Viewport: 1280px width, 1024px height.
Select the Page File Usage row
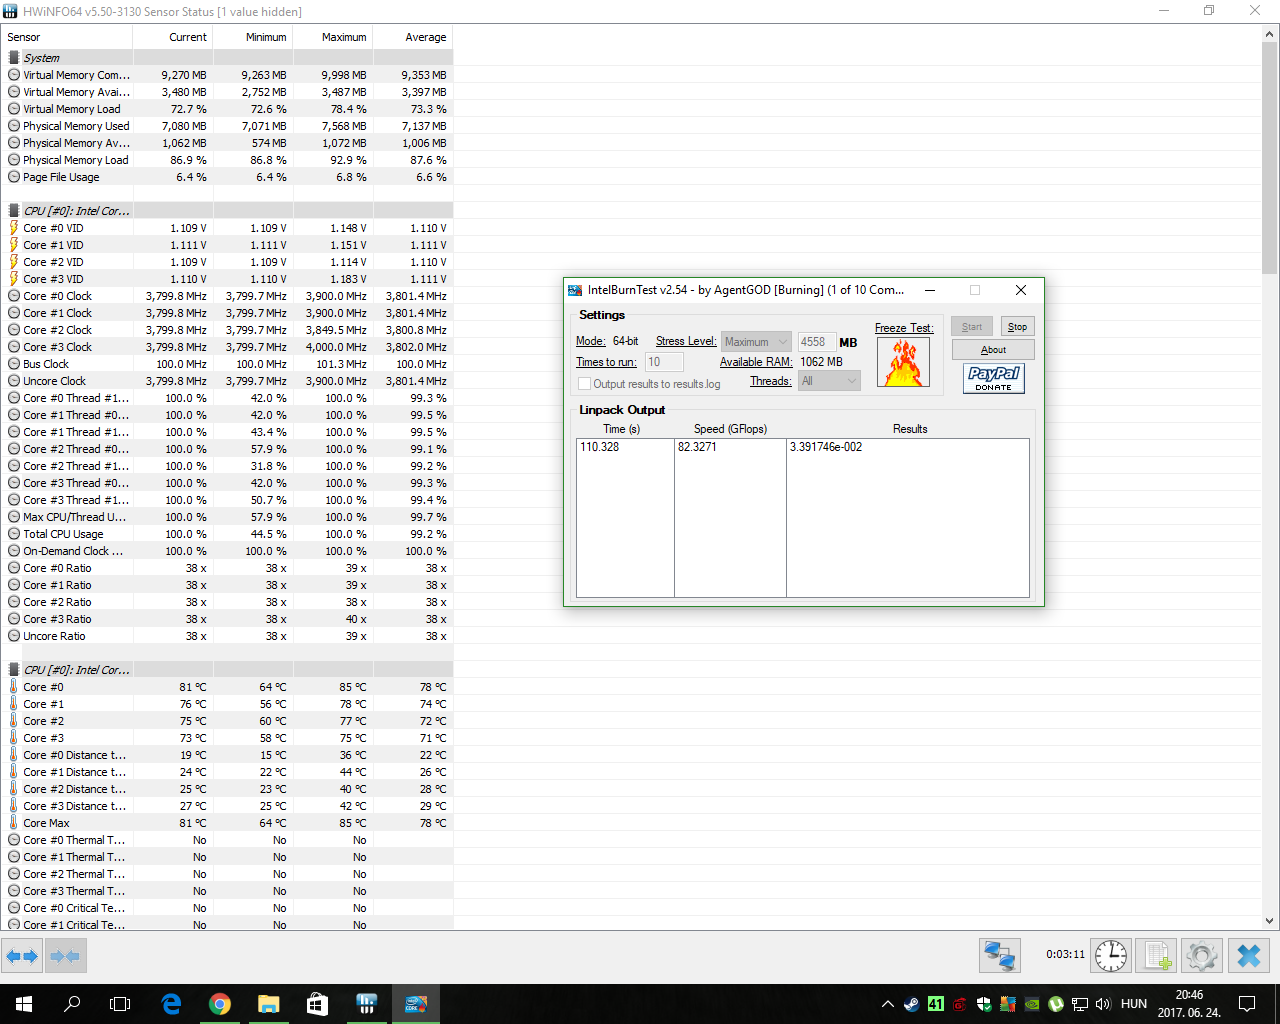click(228, 177)
